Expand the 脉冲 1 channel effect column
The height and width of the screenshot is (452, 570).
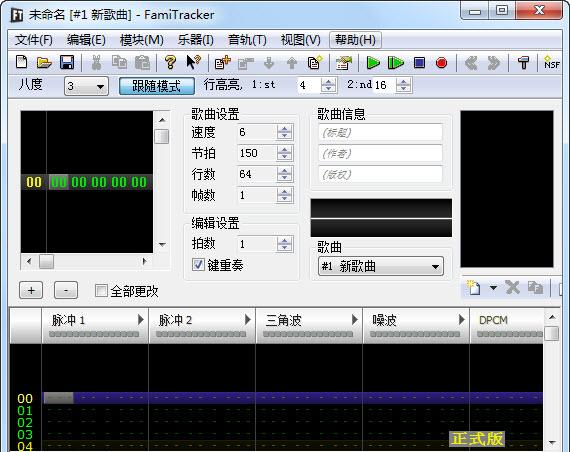pyautogui.click(x=141, y=320)
